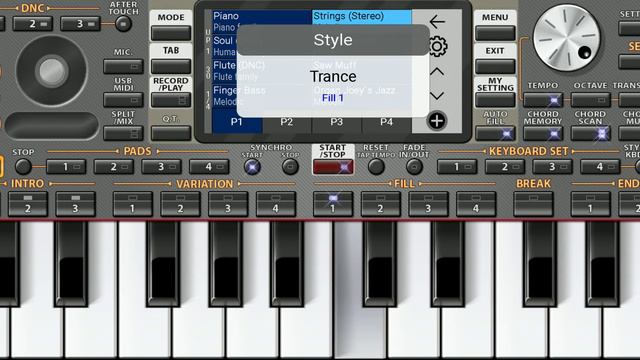Toggle the SYNCHRO STOP round button
640x360 pixels.
tap(290, 167)
